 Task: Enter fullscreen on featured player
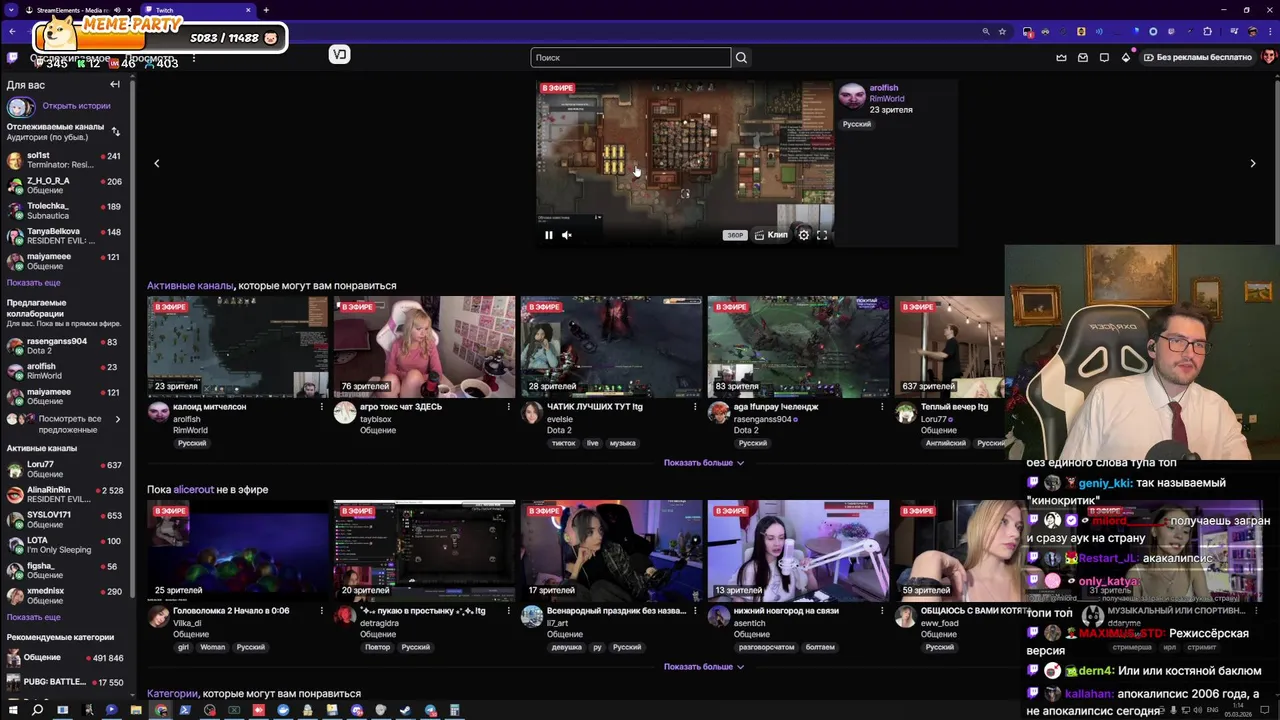pyautogui.click(x=822, y=235)
